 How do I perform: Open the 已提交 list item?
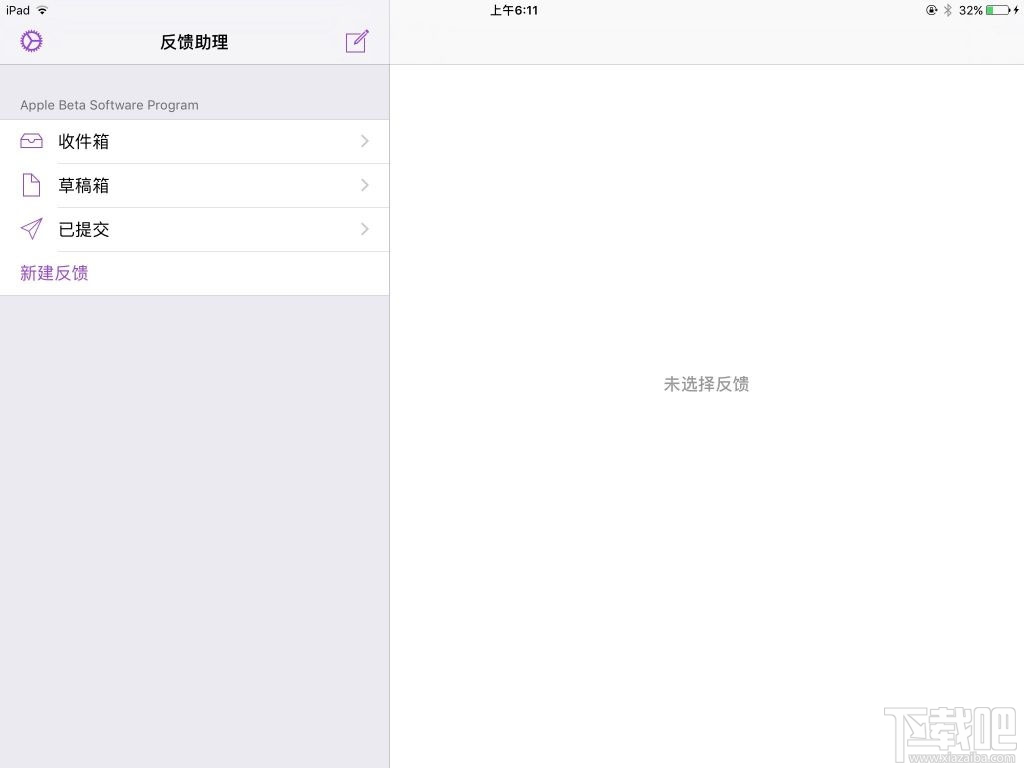(x=84, y=229)
